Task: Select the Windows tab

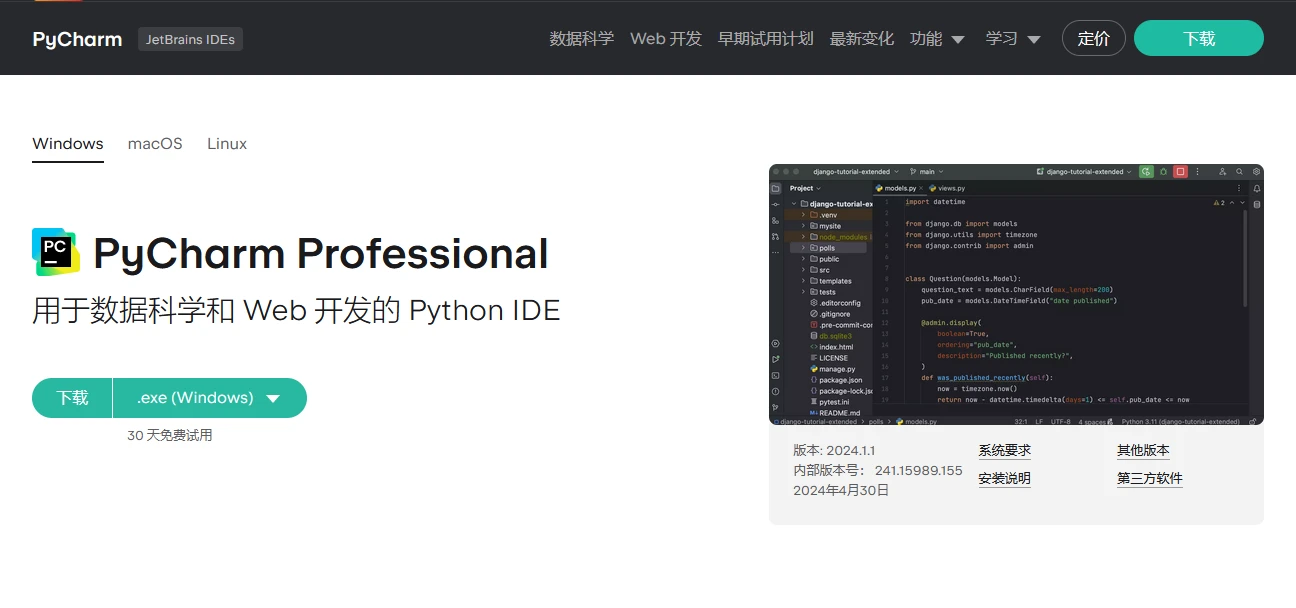Action: 68,144
